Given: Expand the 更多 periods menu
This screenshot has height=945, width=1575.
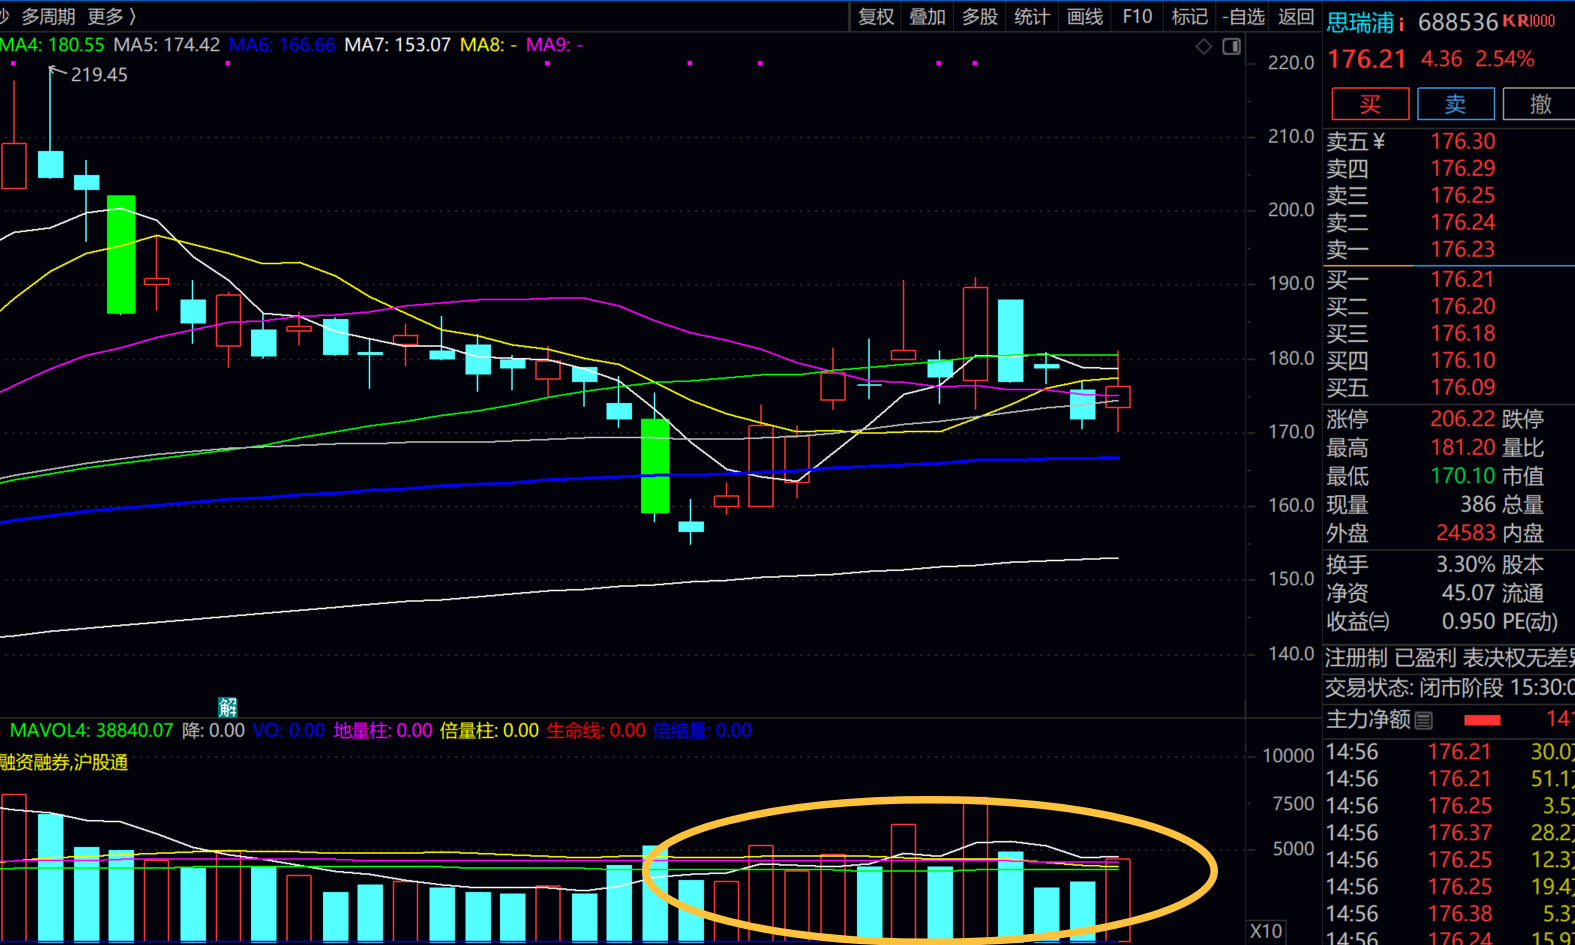Looking at the screenshot, I should 111,17.
